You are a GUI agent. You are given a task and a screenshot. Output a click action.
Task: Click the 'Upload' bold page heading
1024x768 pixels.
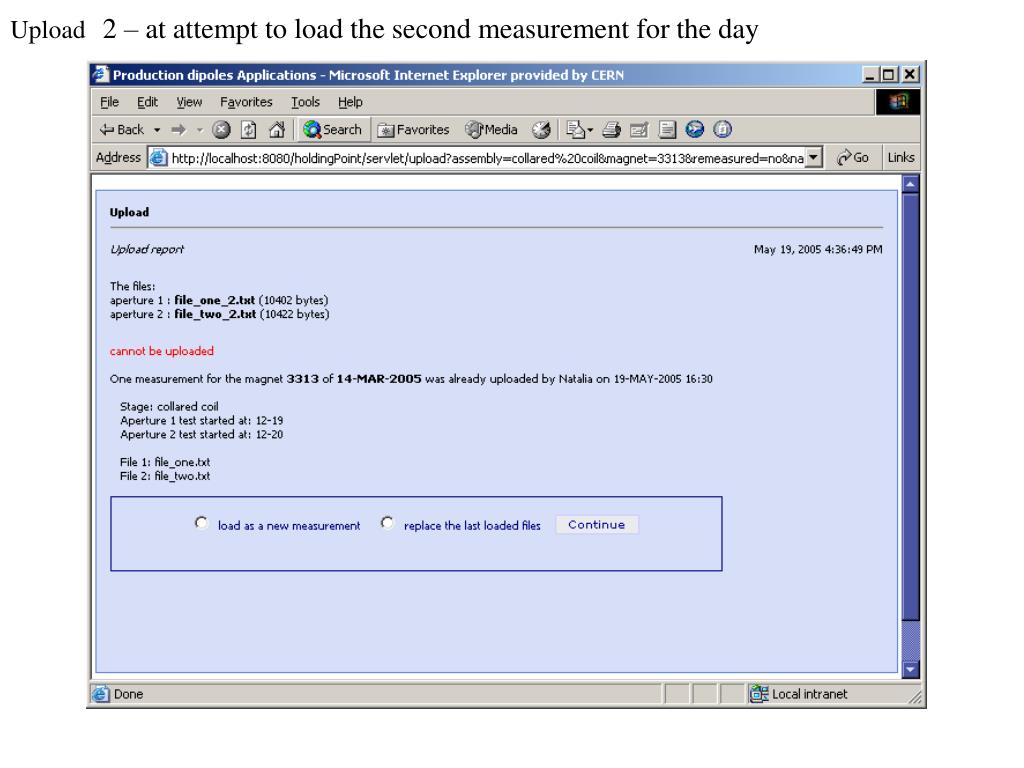coord(129,212)
